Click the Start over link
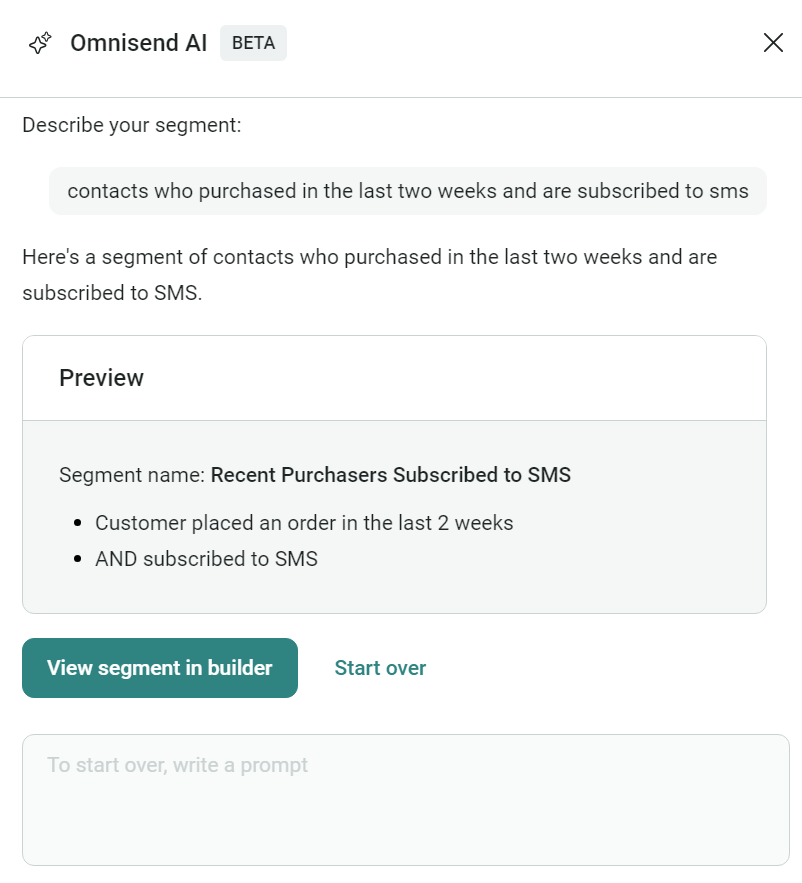 [380, 668]
